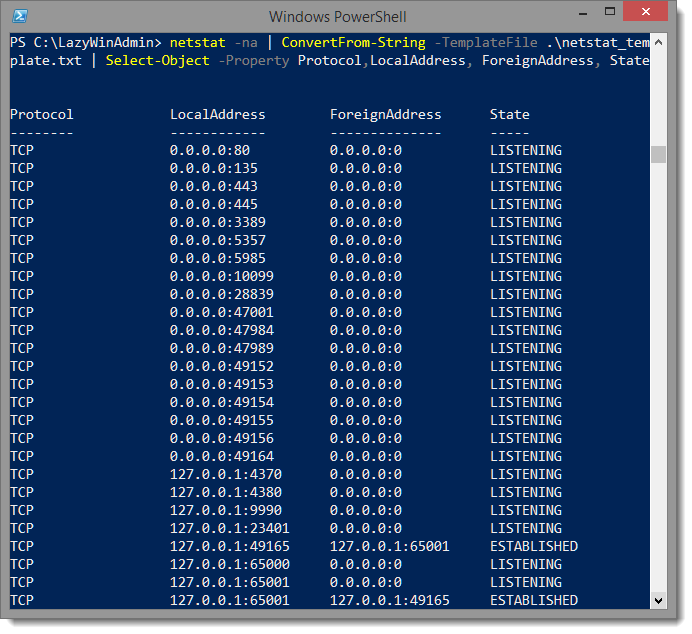The height and width of the screenshot is (634, 692).
Task: Click the ConvertFrom-String cmdlet text
Action: tap(354, 43)
